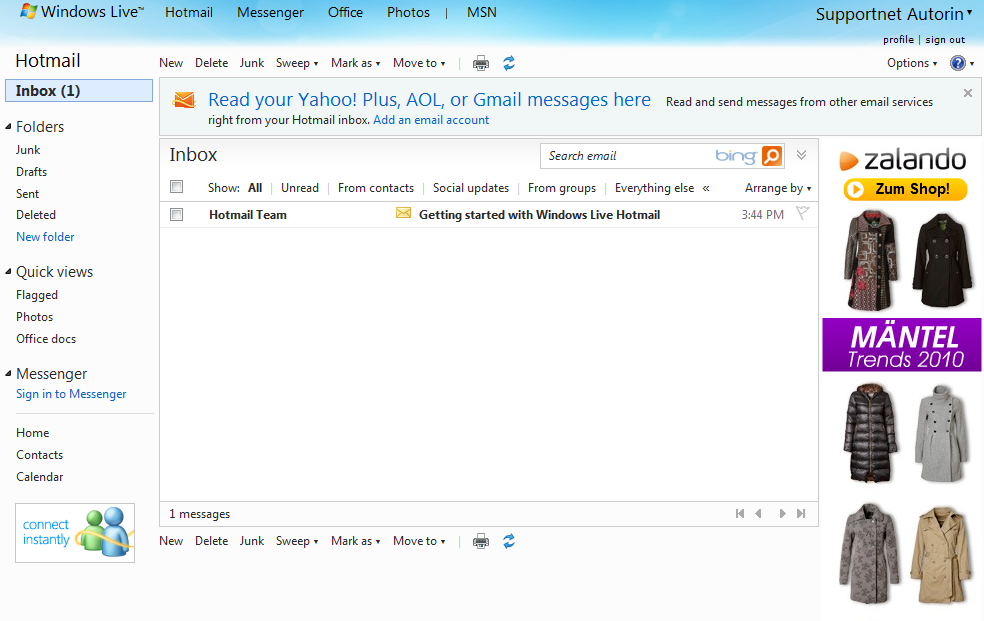Click the orange envelope icon in the Yahoo banner
984x621 pixels.
coord(184,100)
